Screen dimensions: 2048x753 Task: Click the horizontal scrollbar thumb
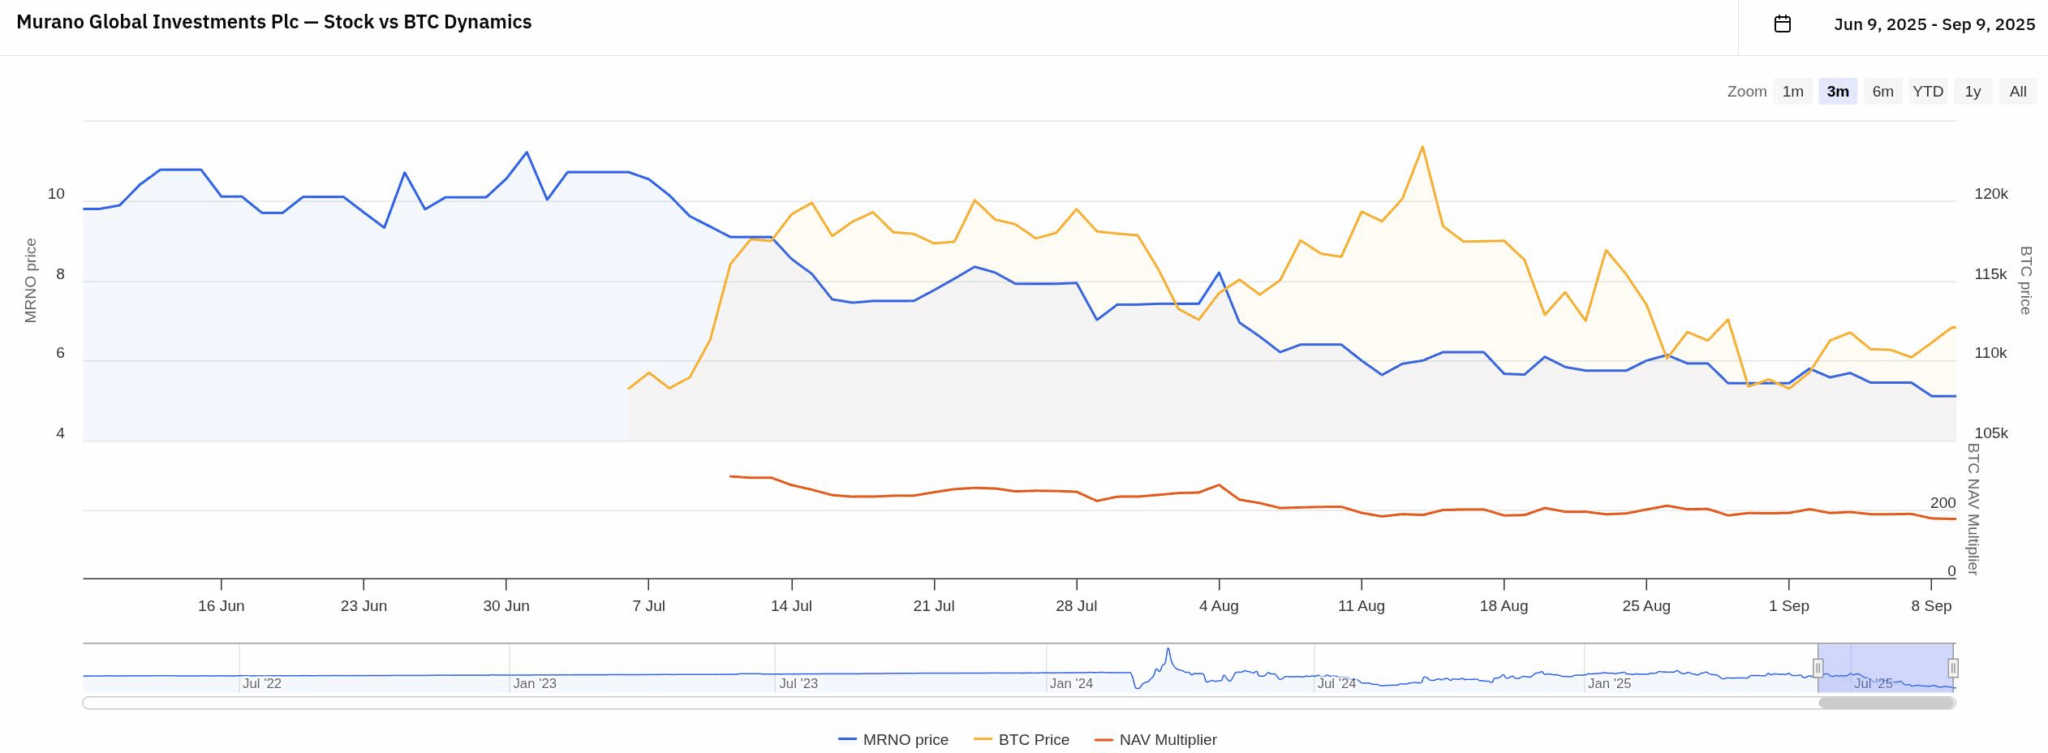pyautogui.click(x=1886, y=703)
